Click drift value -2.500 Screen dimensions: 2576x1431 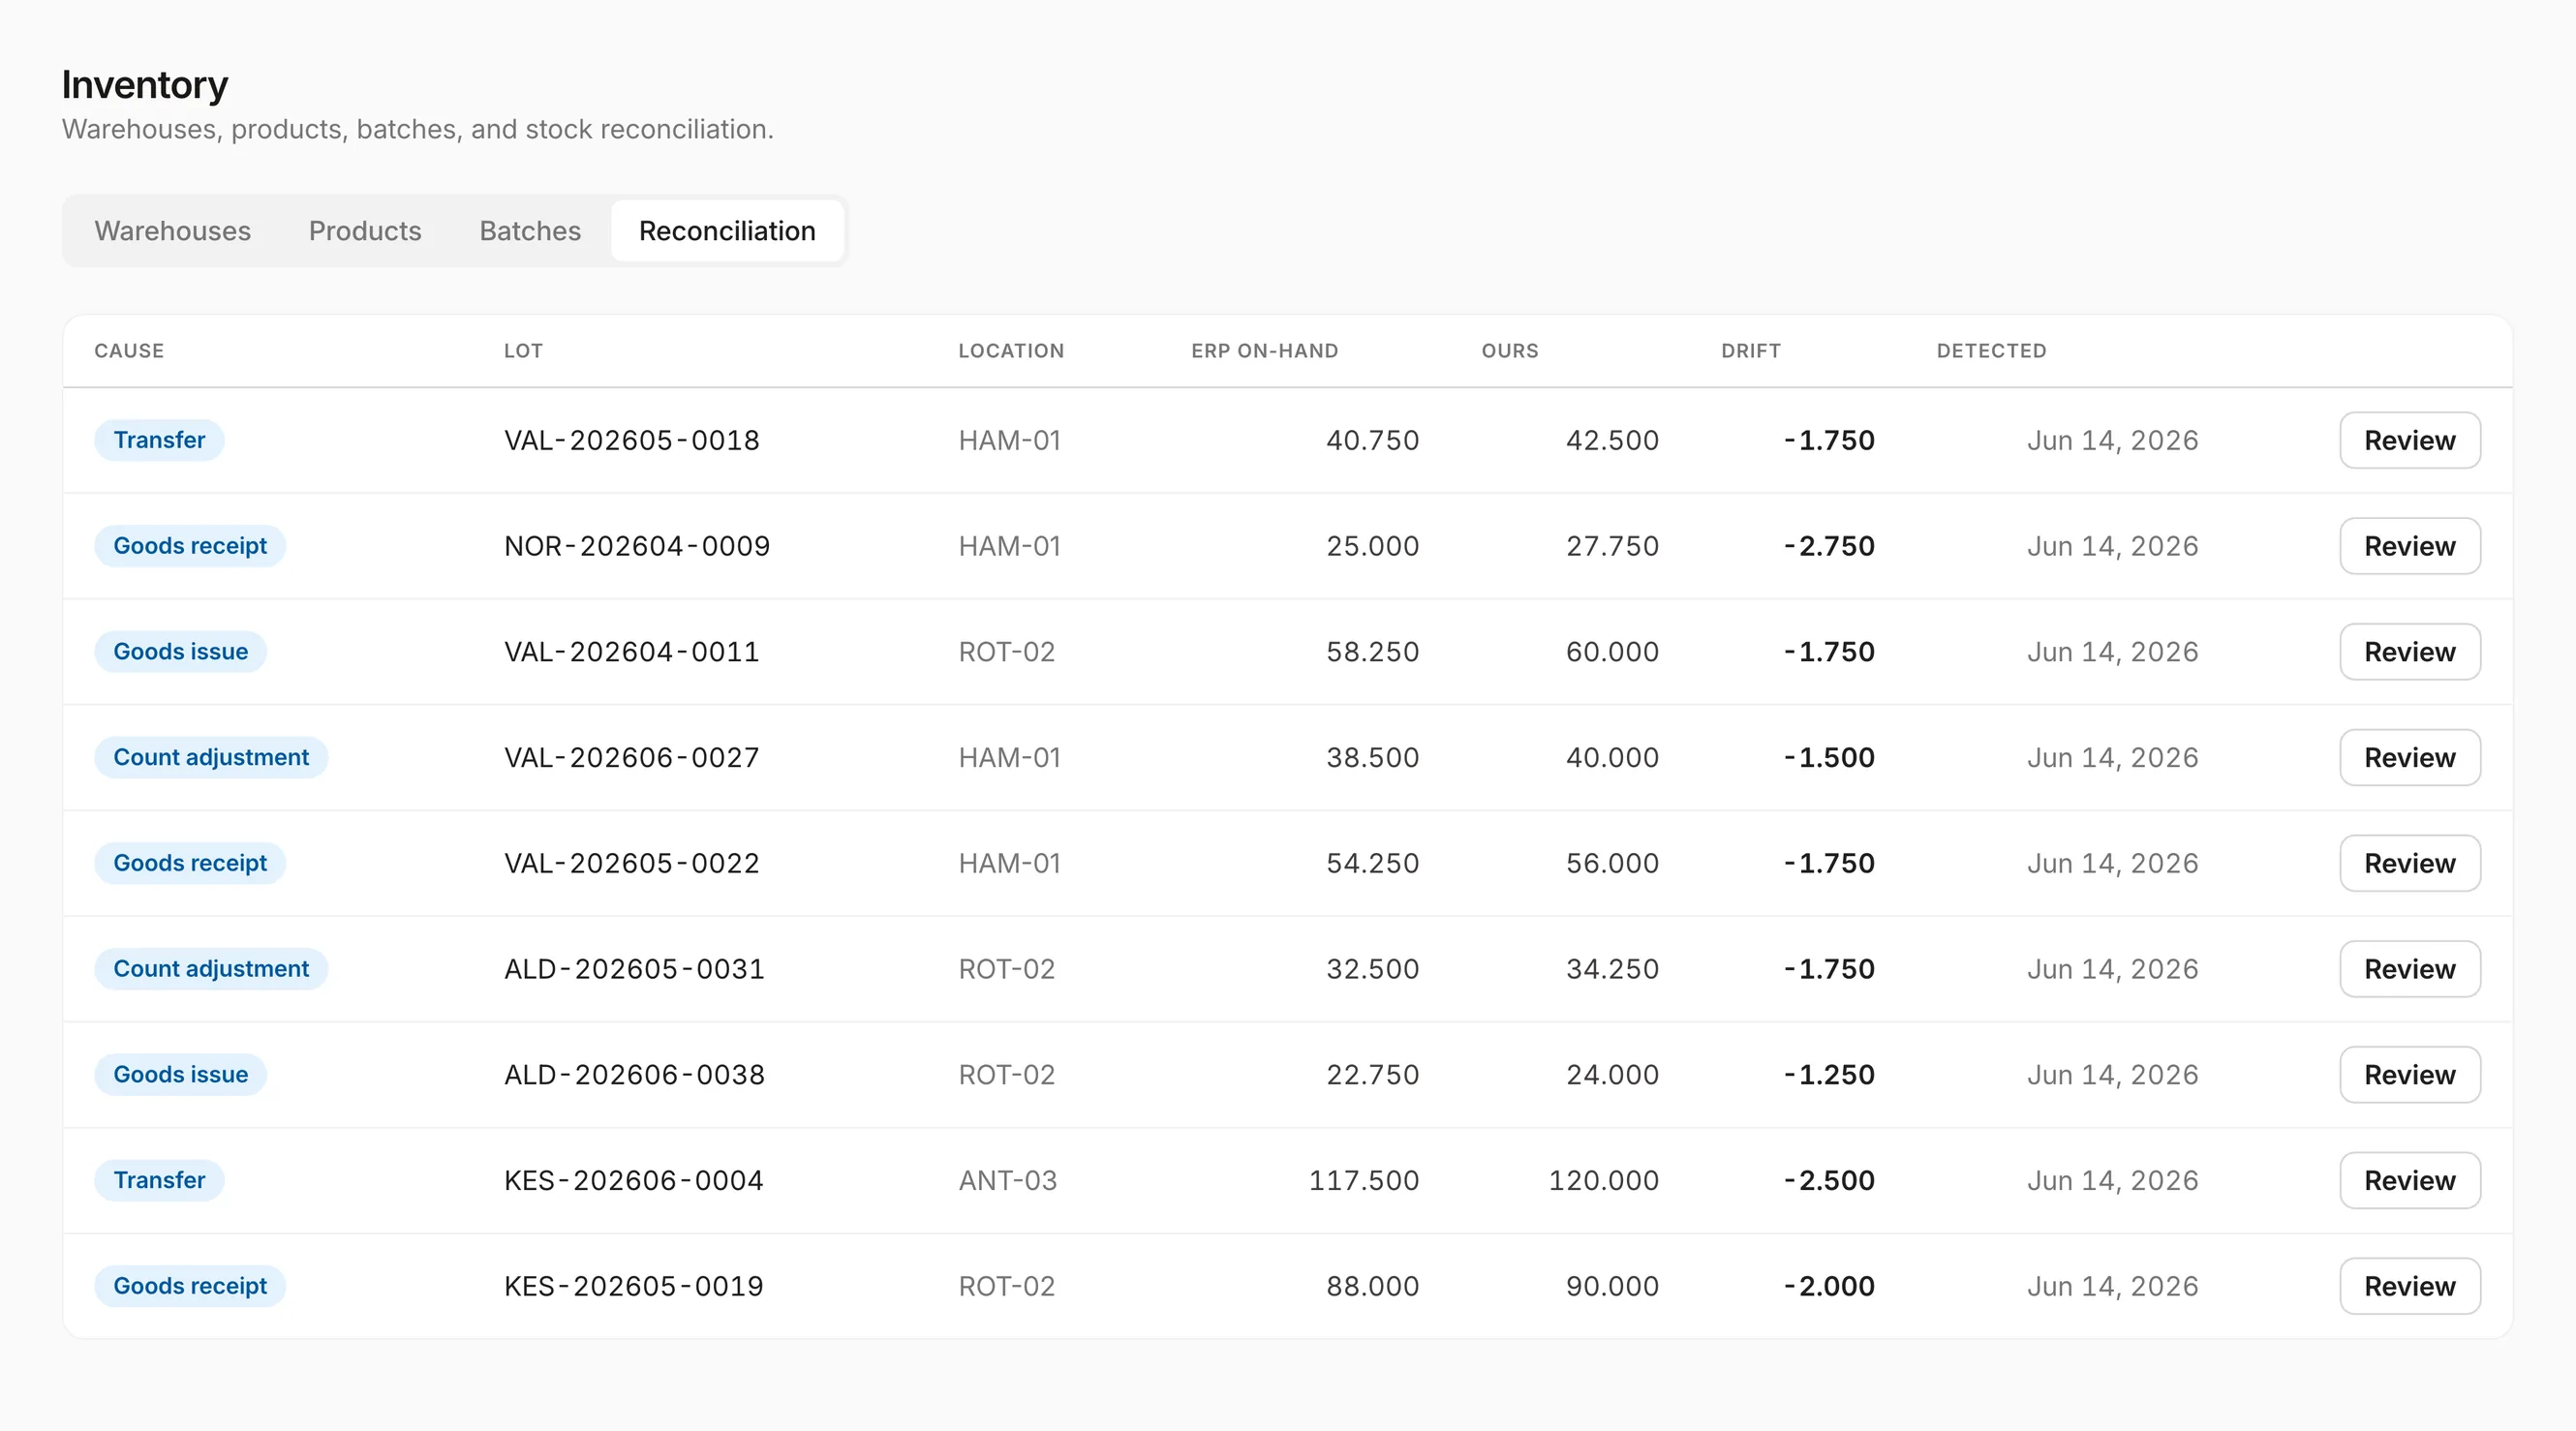point(1829,1180)
